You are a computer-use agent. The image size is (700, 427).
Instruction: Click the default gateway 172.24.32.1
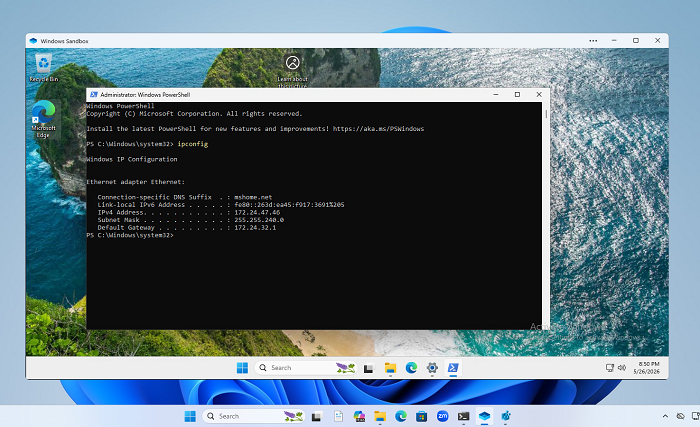click(x=255, y=227)
